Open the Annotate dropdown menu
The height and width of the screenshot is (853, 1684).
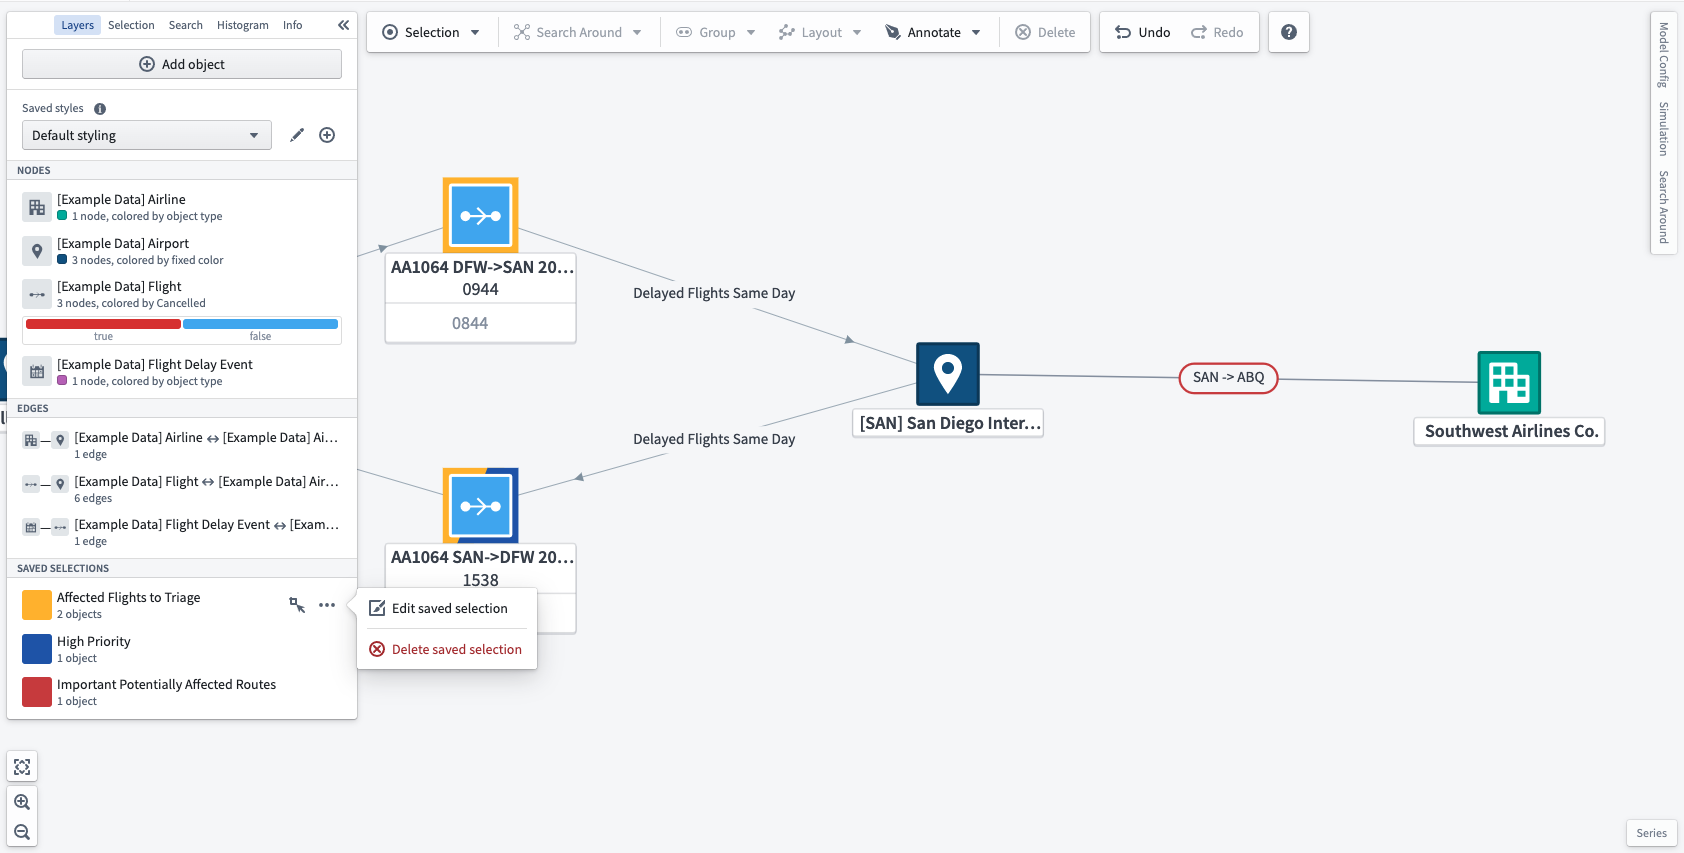pyautogui.click(x=933, y=32)
